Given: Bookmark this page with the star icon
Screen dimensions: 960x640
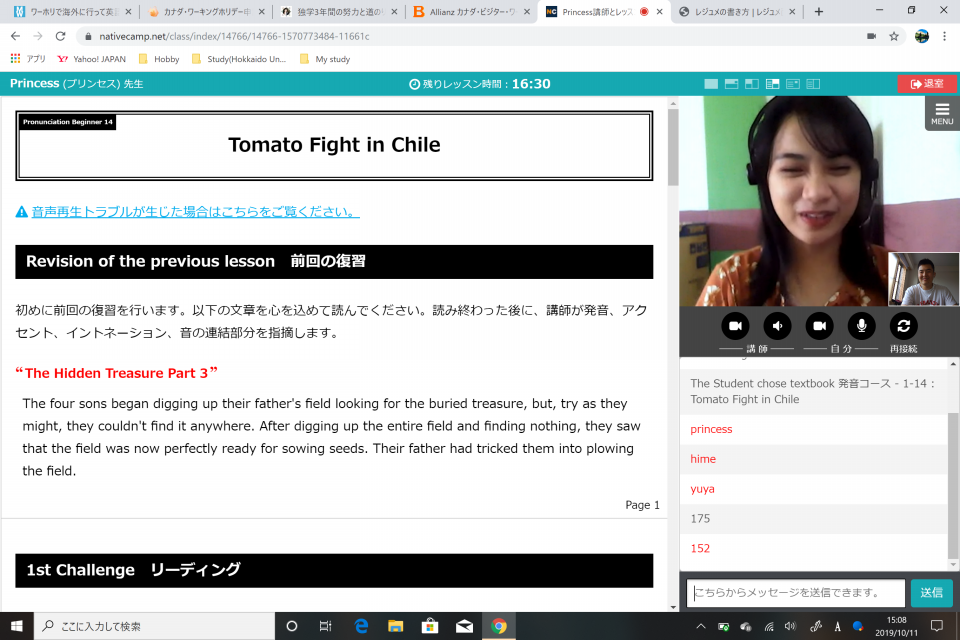Looking at the screenshot, I should (894, 36).
